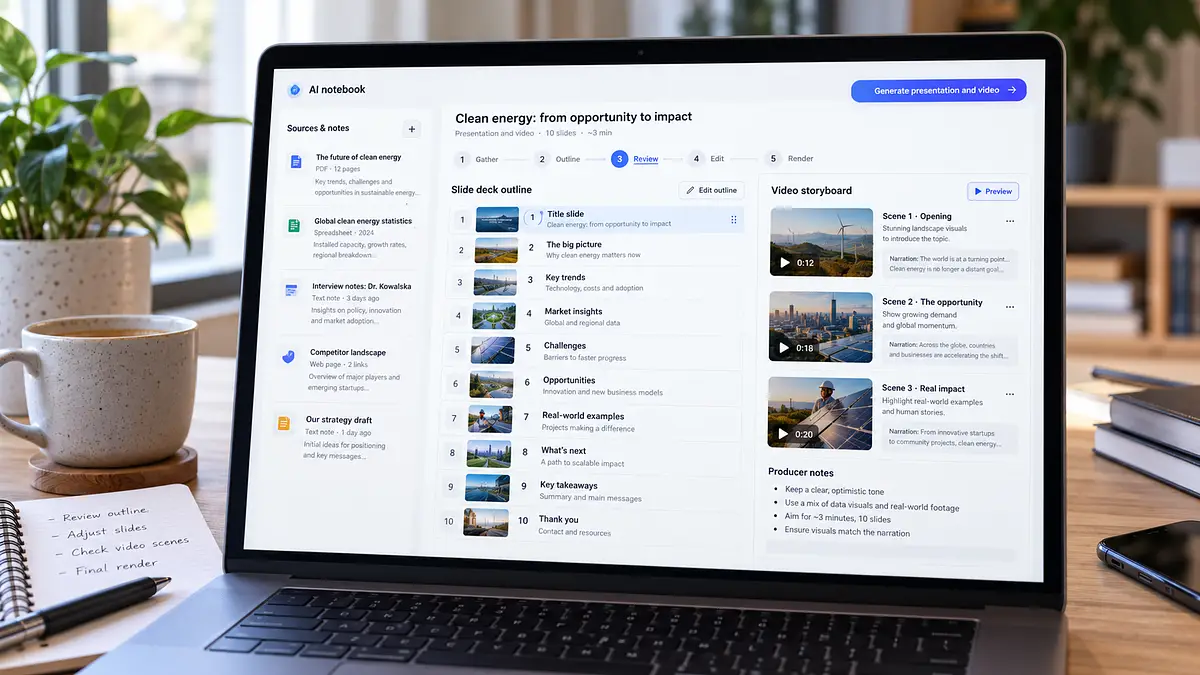Screen dimensions: 1200x675
Task: Click 'Clean energy: from opportunity to impact' title
Action: tap(573, 117)
